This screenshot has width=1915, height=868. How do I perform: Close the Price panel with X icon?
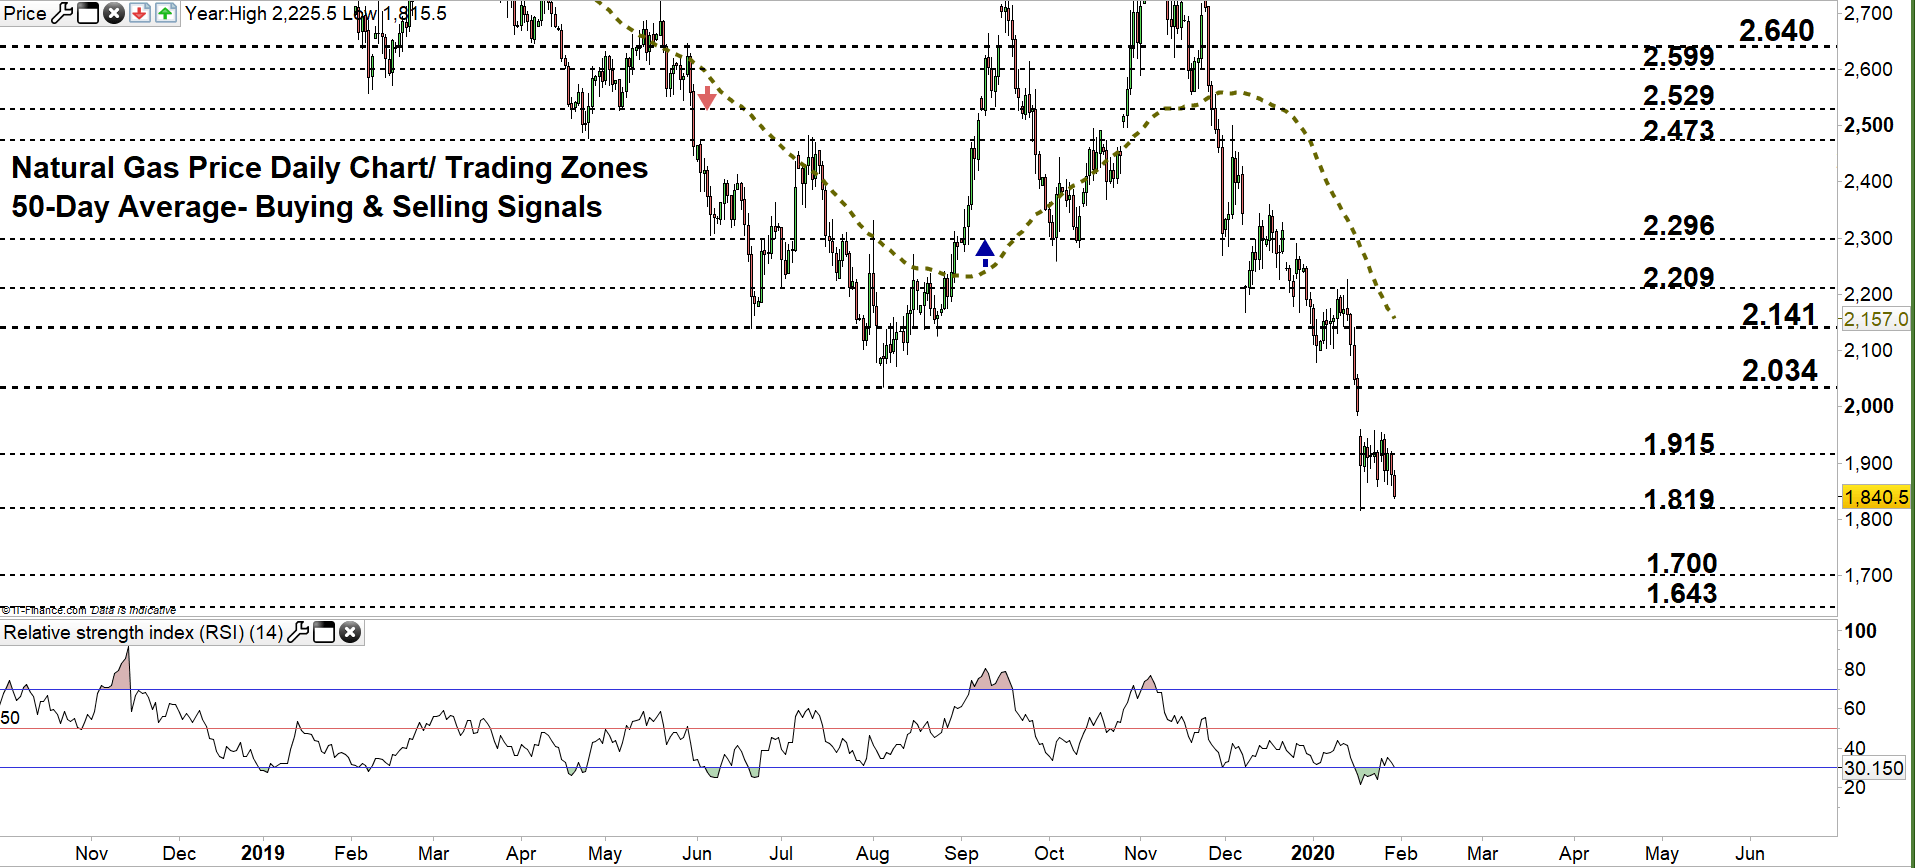[114, 13]
